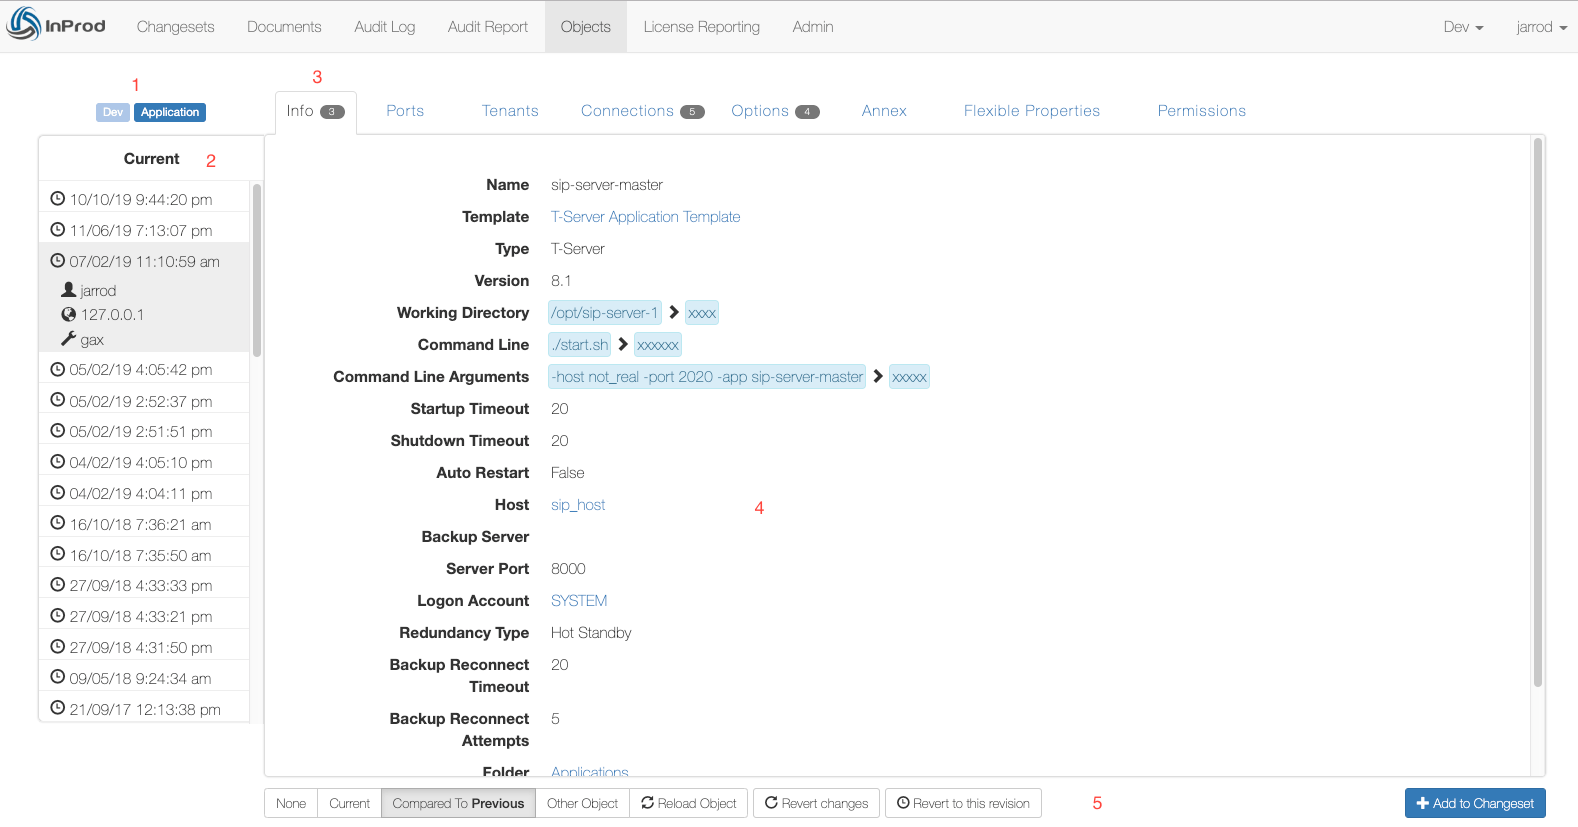
Task: Click arrow after Command Line Arguments value
Action: tap(878, 377)
